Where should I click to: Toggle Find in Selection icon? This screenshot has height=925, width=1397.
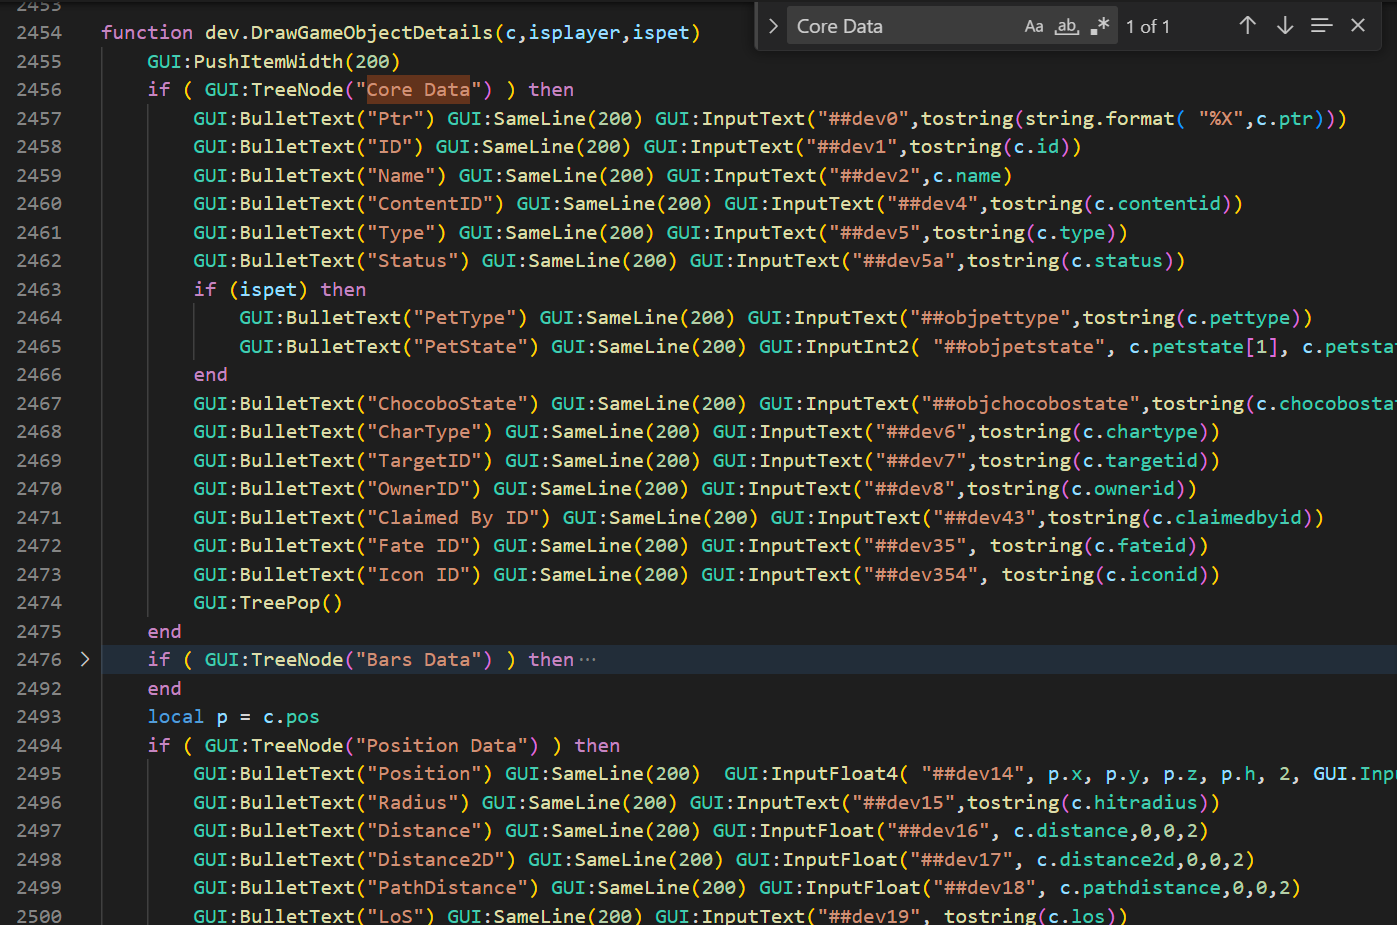(1321, 26)
